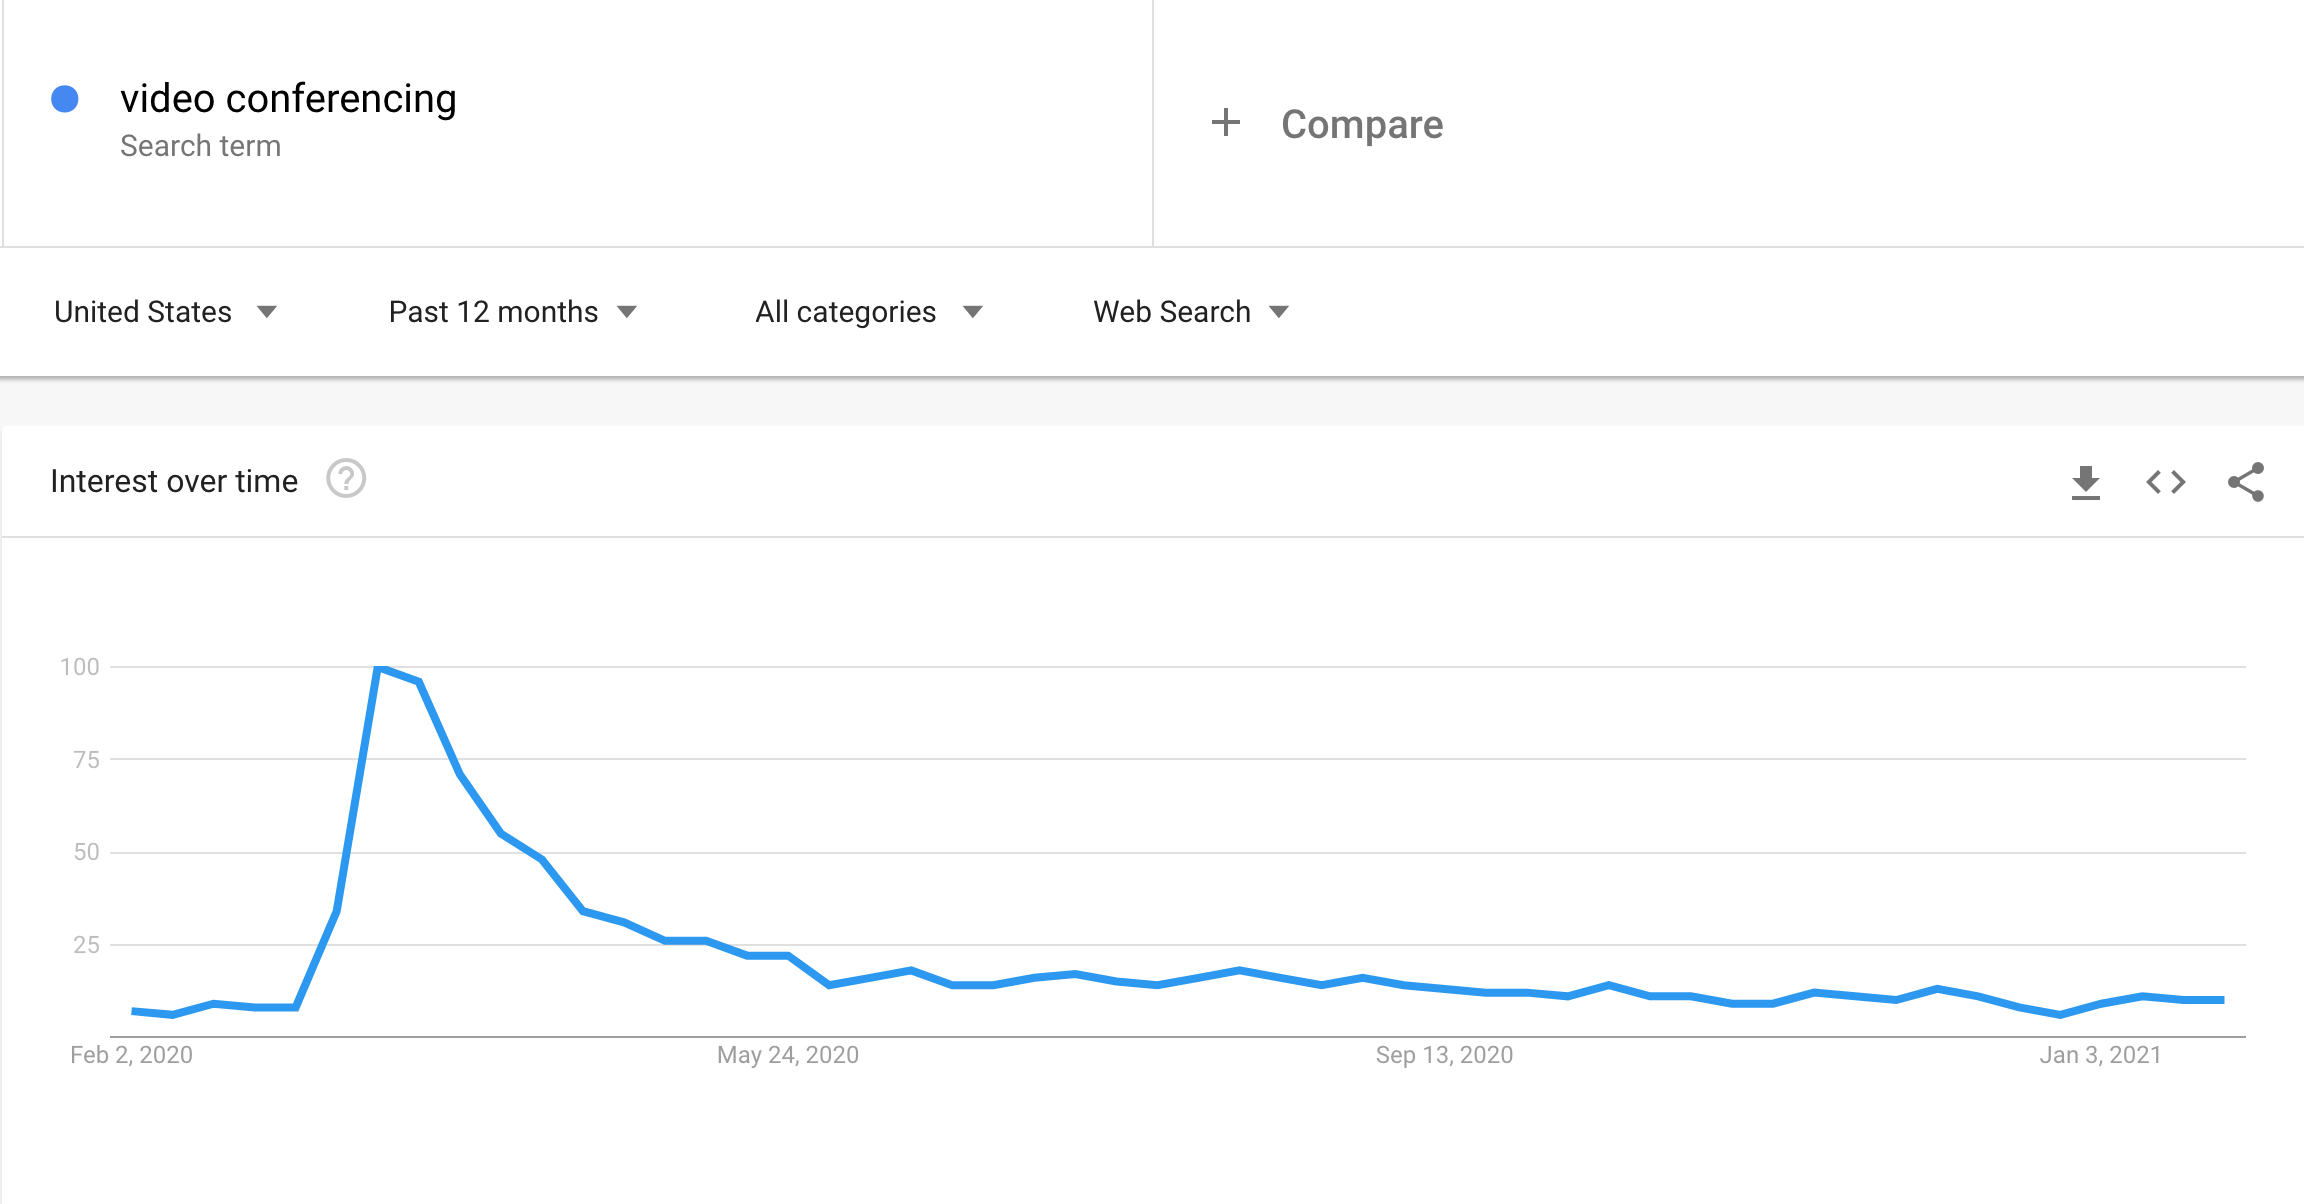Select the May 24, 2020 axis label
2304x1204 pixels.
(x=788, y=1055)
